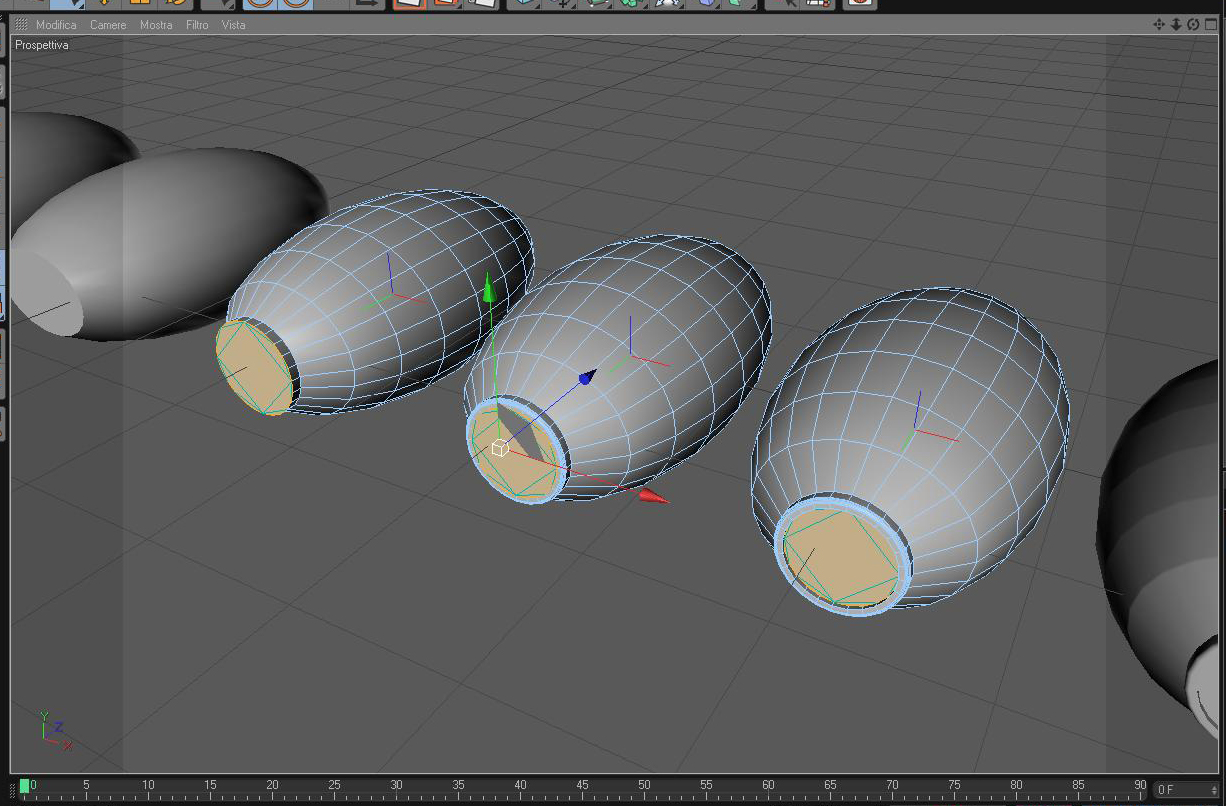The height and width of the screenshot is (806, 1226).
Task: Open the Modifica viewport menu
Action: [56, 25]
